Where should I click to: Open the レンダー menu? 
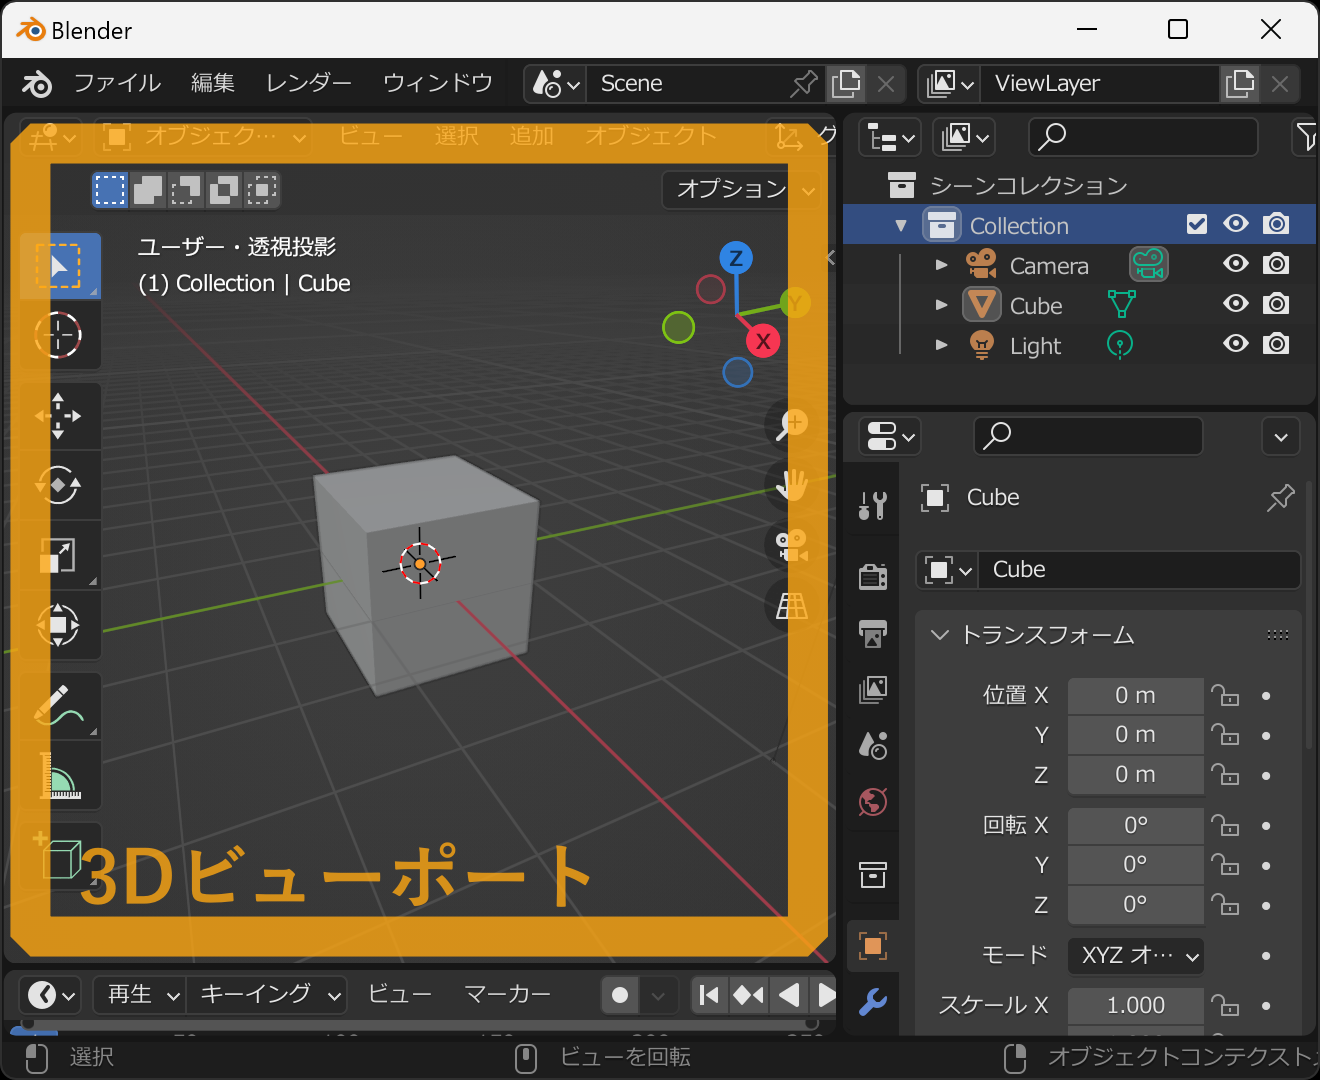point(308,84)
